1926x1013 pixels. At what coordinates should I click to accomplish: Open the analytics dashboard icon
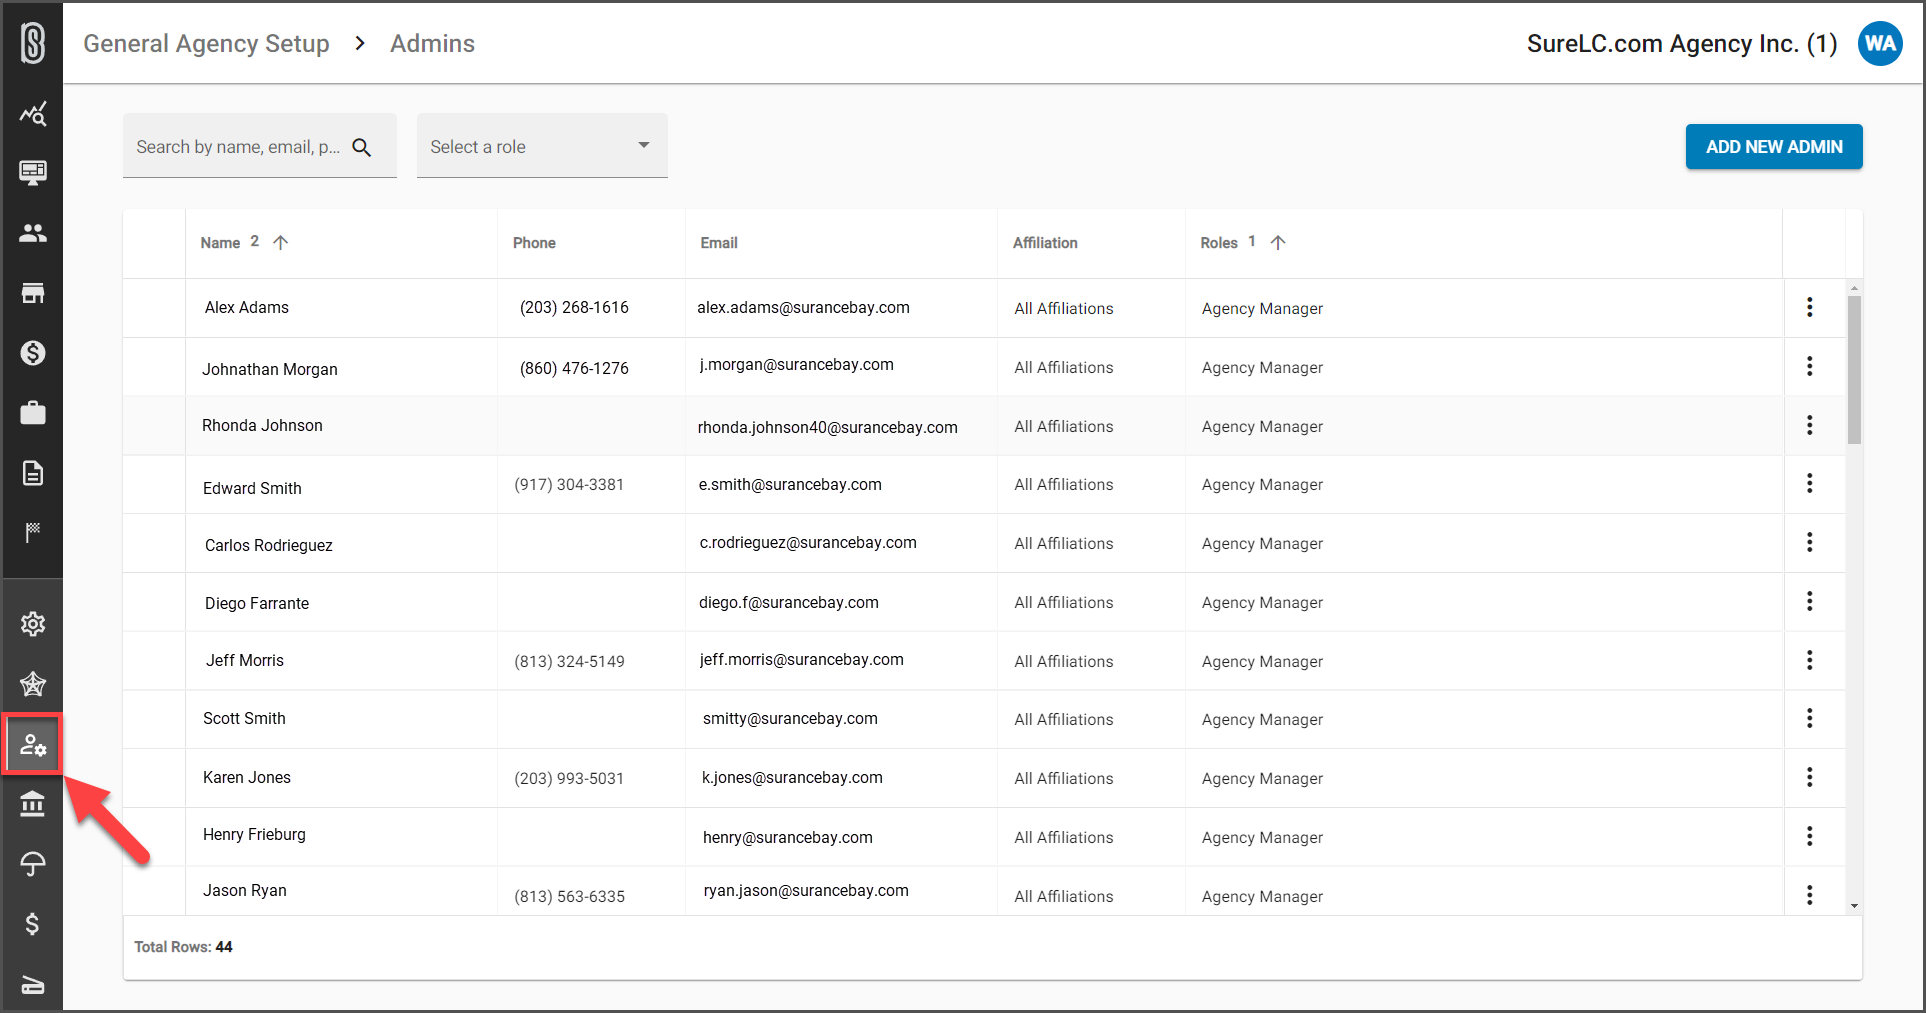(x=33, y=113)
